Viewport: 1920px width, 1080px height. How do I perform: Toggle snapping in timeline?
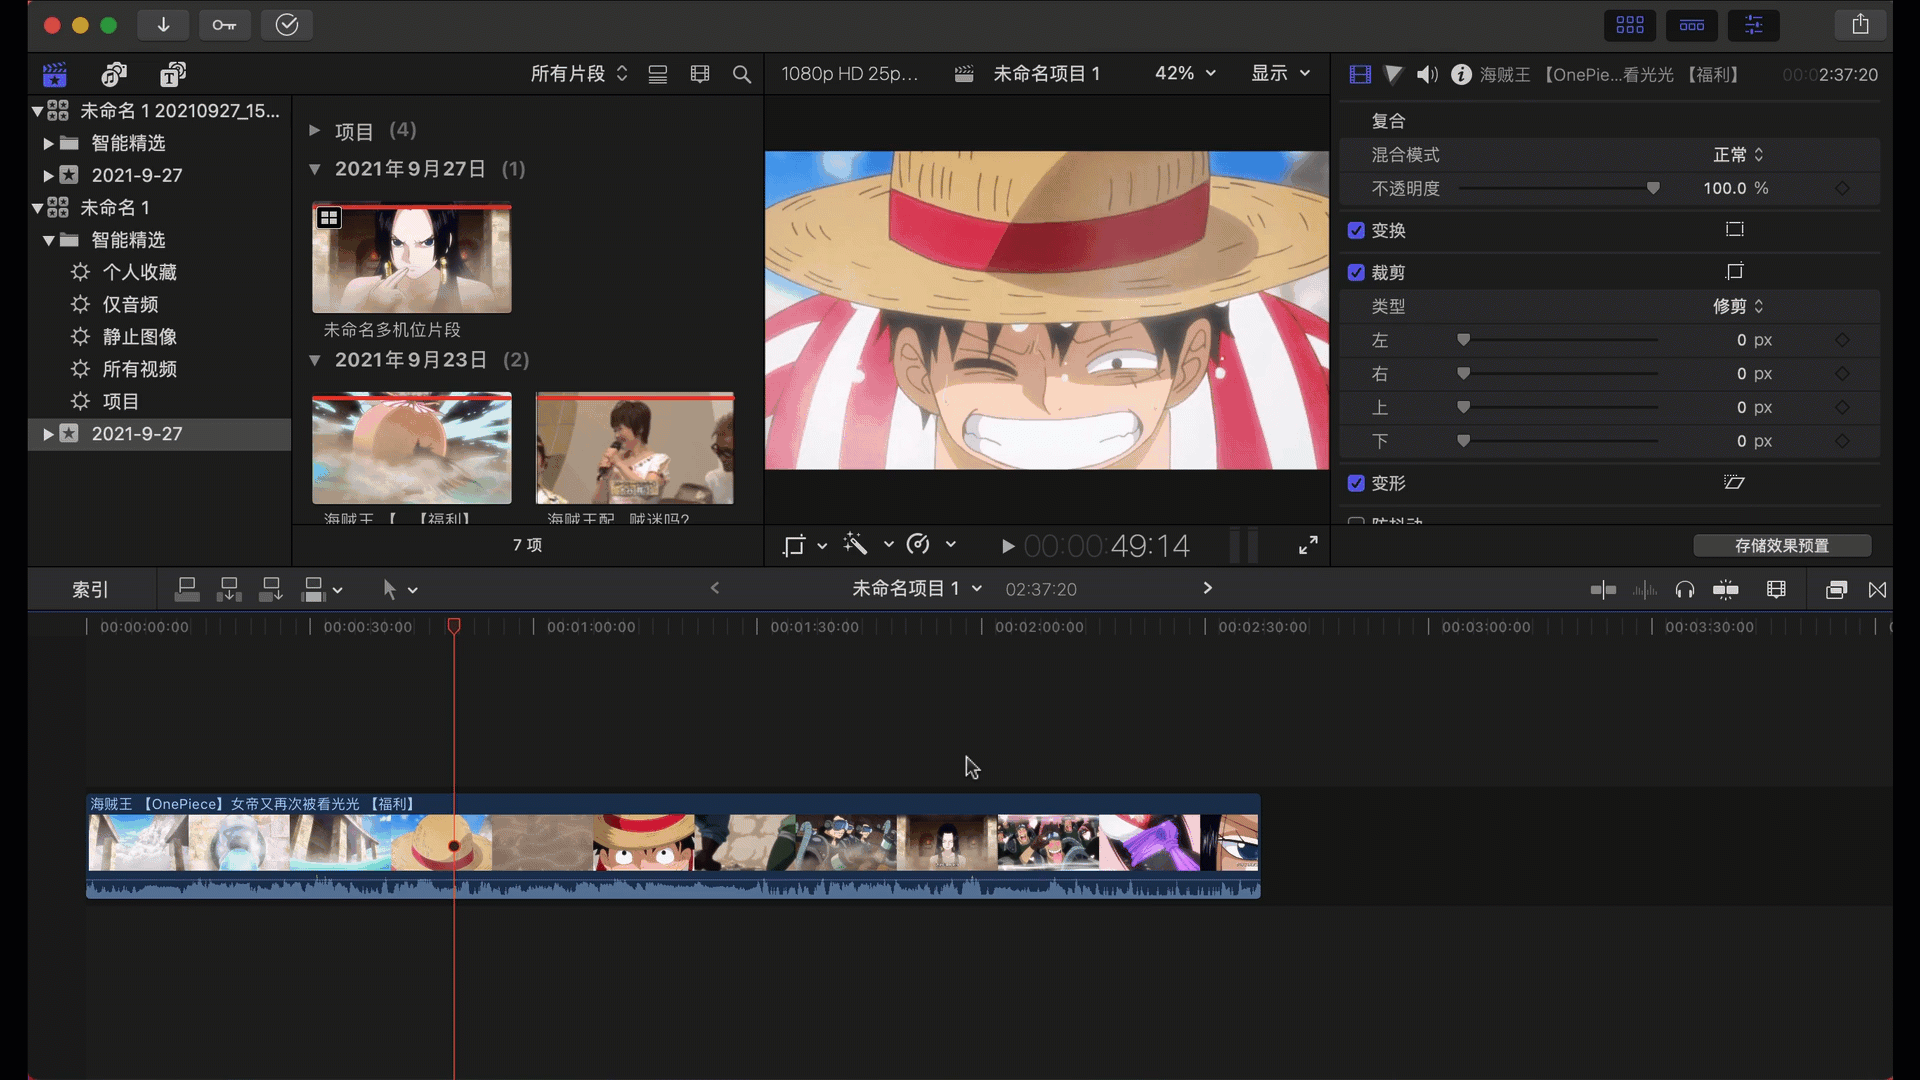point(1726,590)
